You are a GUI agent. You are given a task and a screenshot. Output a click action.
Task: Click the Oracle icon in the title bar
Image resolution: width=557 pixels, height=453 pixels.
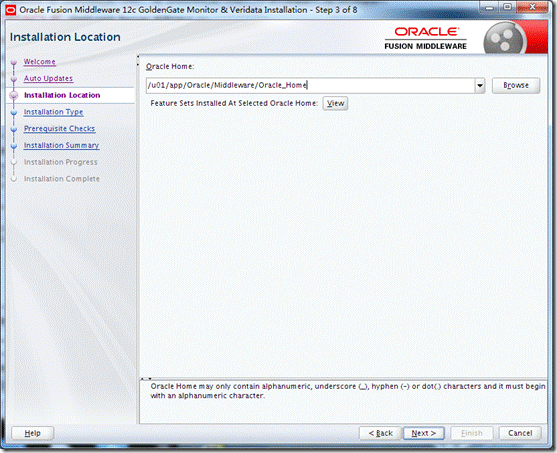click(x=11, y=10)
